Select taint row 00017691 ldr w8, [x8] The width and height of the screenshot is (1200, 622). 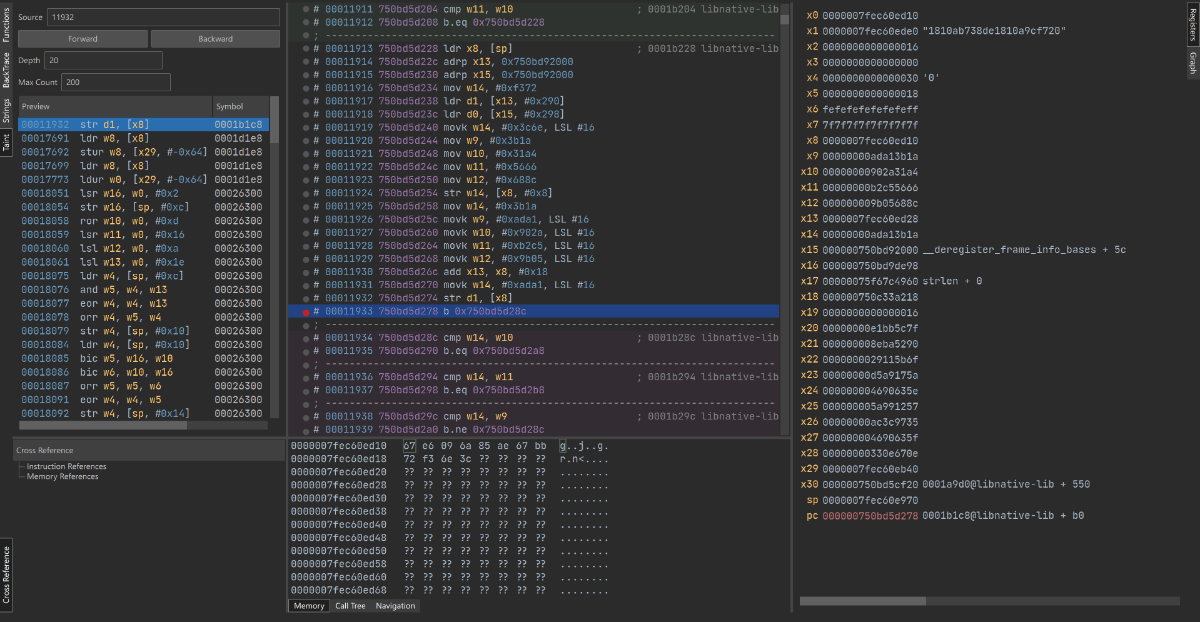[x=143, y=138]
